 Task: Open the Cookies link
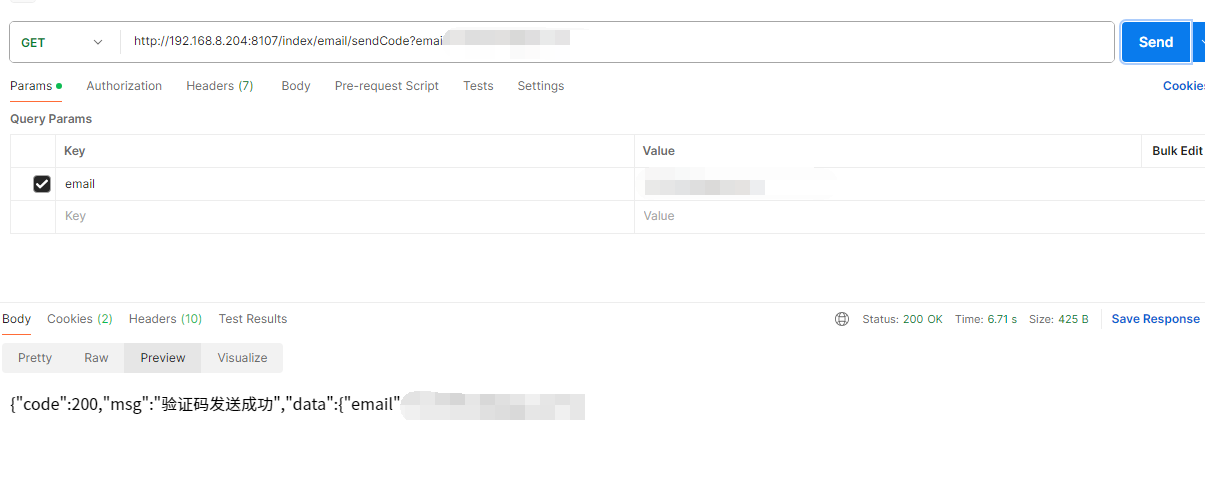1183,86
